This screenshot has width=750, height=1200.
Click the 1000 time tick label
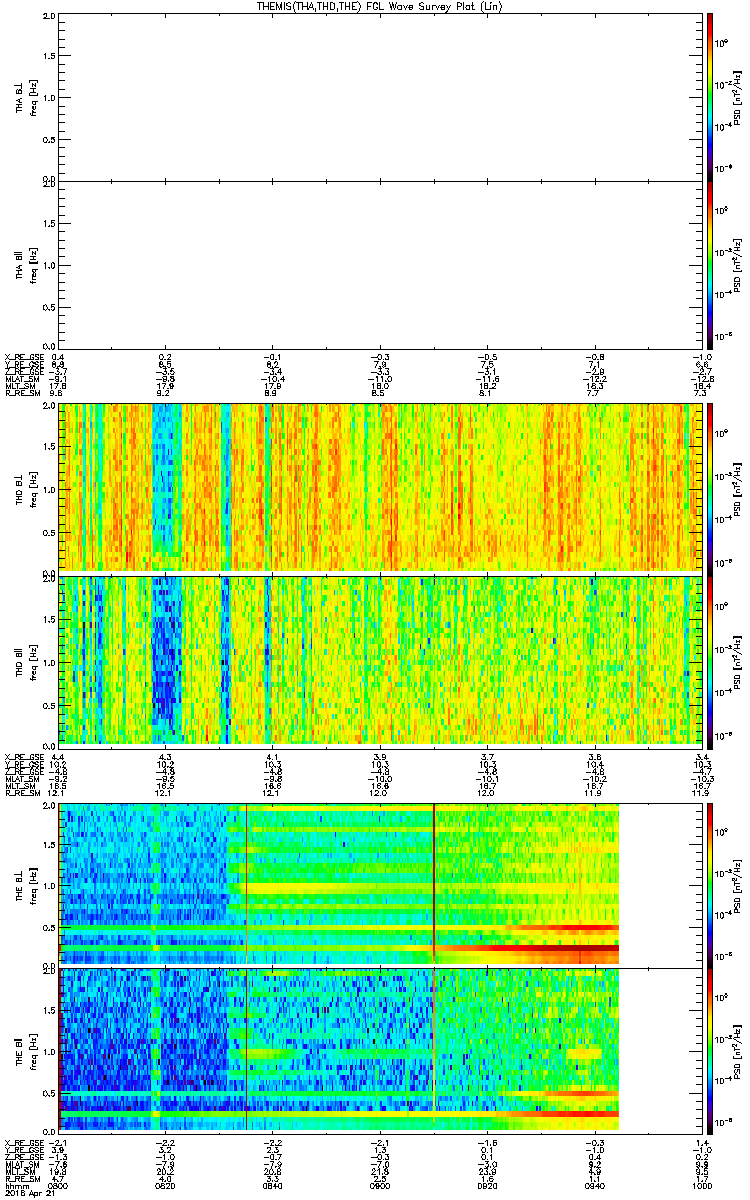pos(702,1185)
